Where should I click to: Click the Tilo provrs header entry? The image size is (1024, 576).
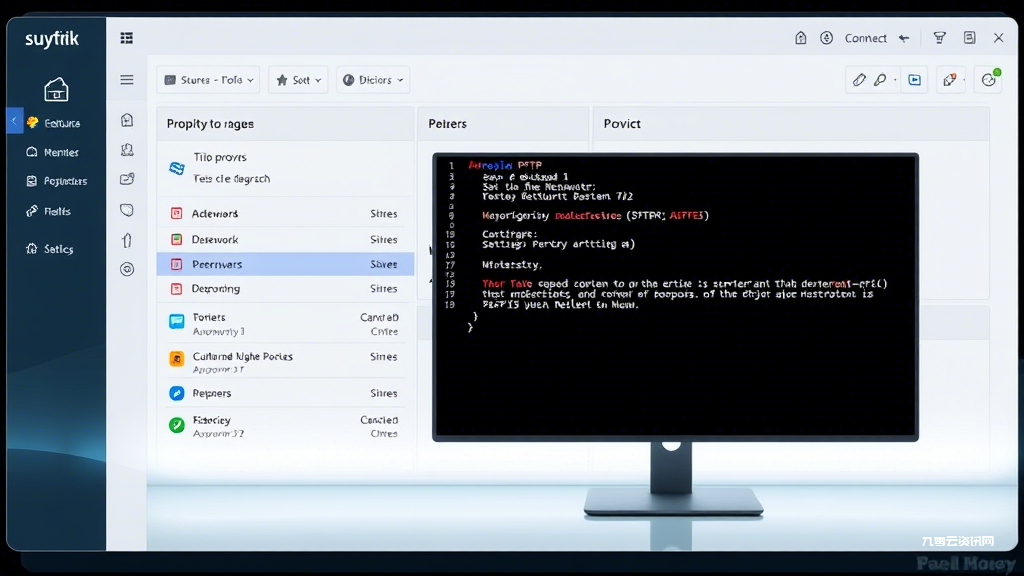coord(219,157)
